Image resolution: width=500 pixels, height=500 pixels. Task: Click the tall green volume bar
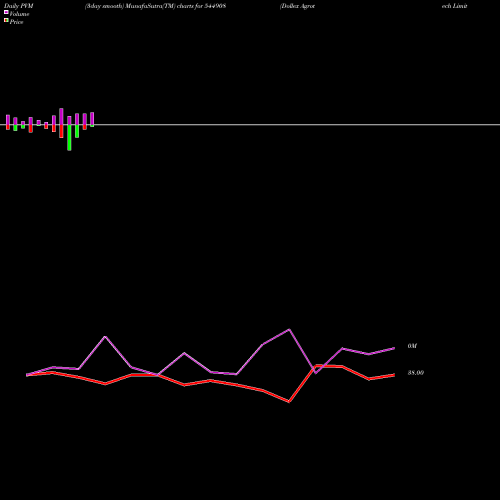(69, 137)
